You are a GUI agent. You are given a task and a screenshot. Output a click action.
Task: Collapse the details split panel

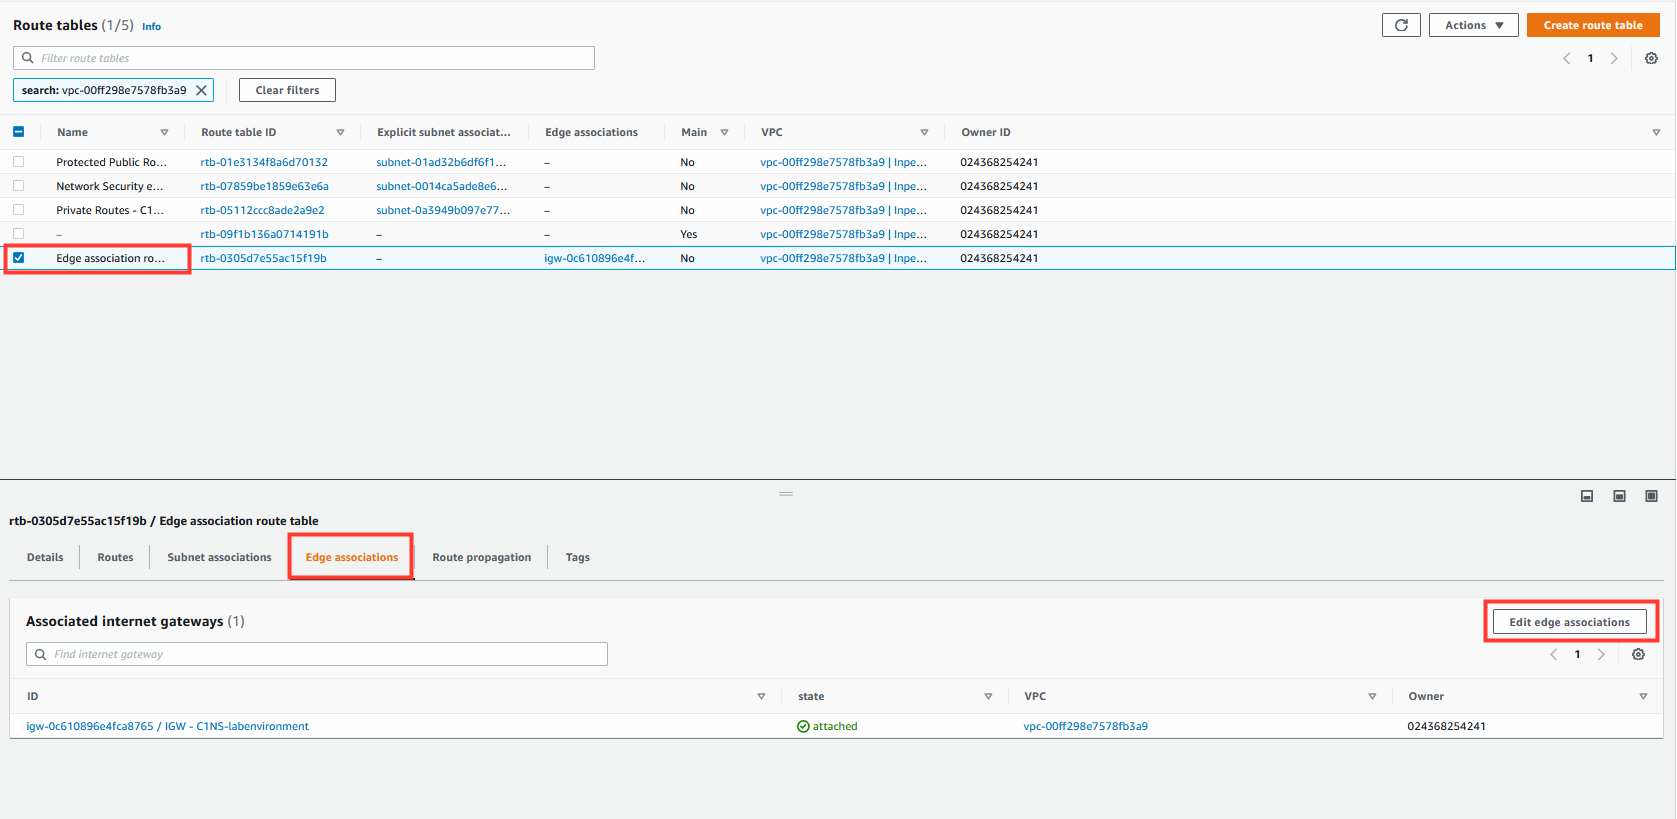click(1587, 496)
